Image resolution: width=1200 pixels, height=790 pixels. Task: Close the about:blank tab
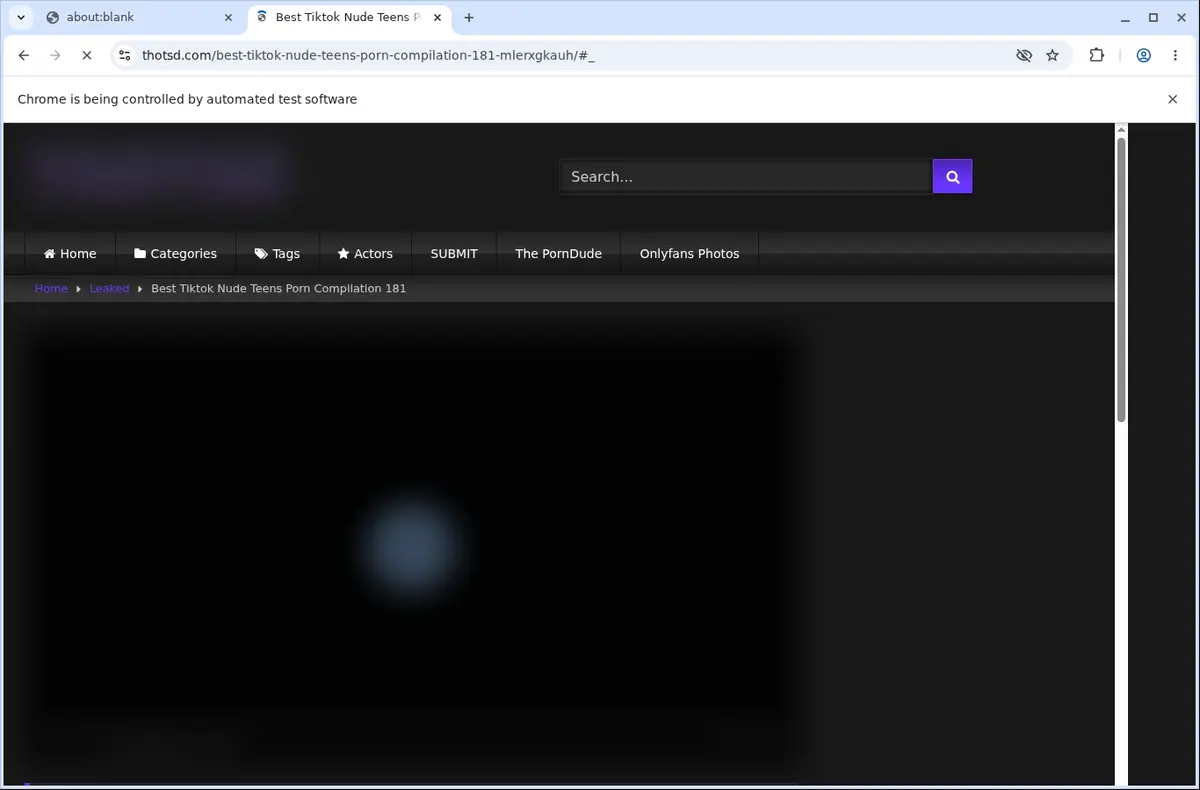pos(228,17)
